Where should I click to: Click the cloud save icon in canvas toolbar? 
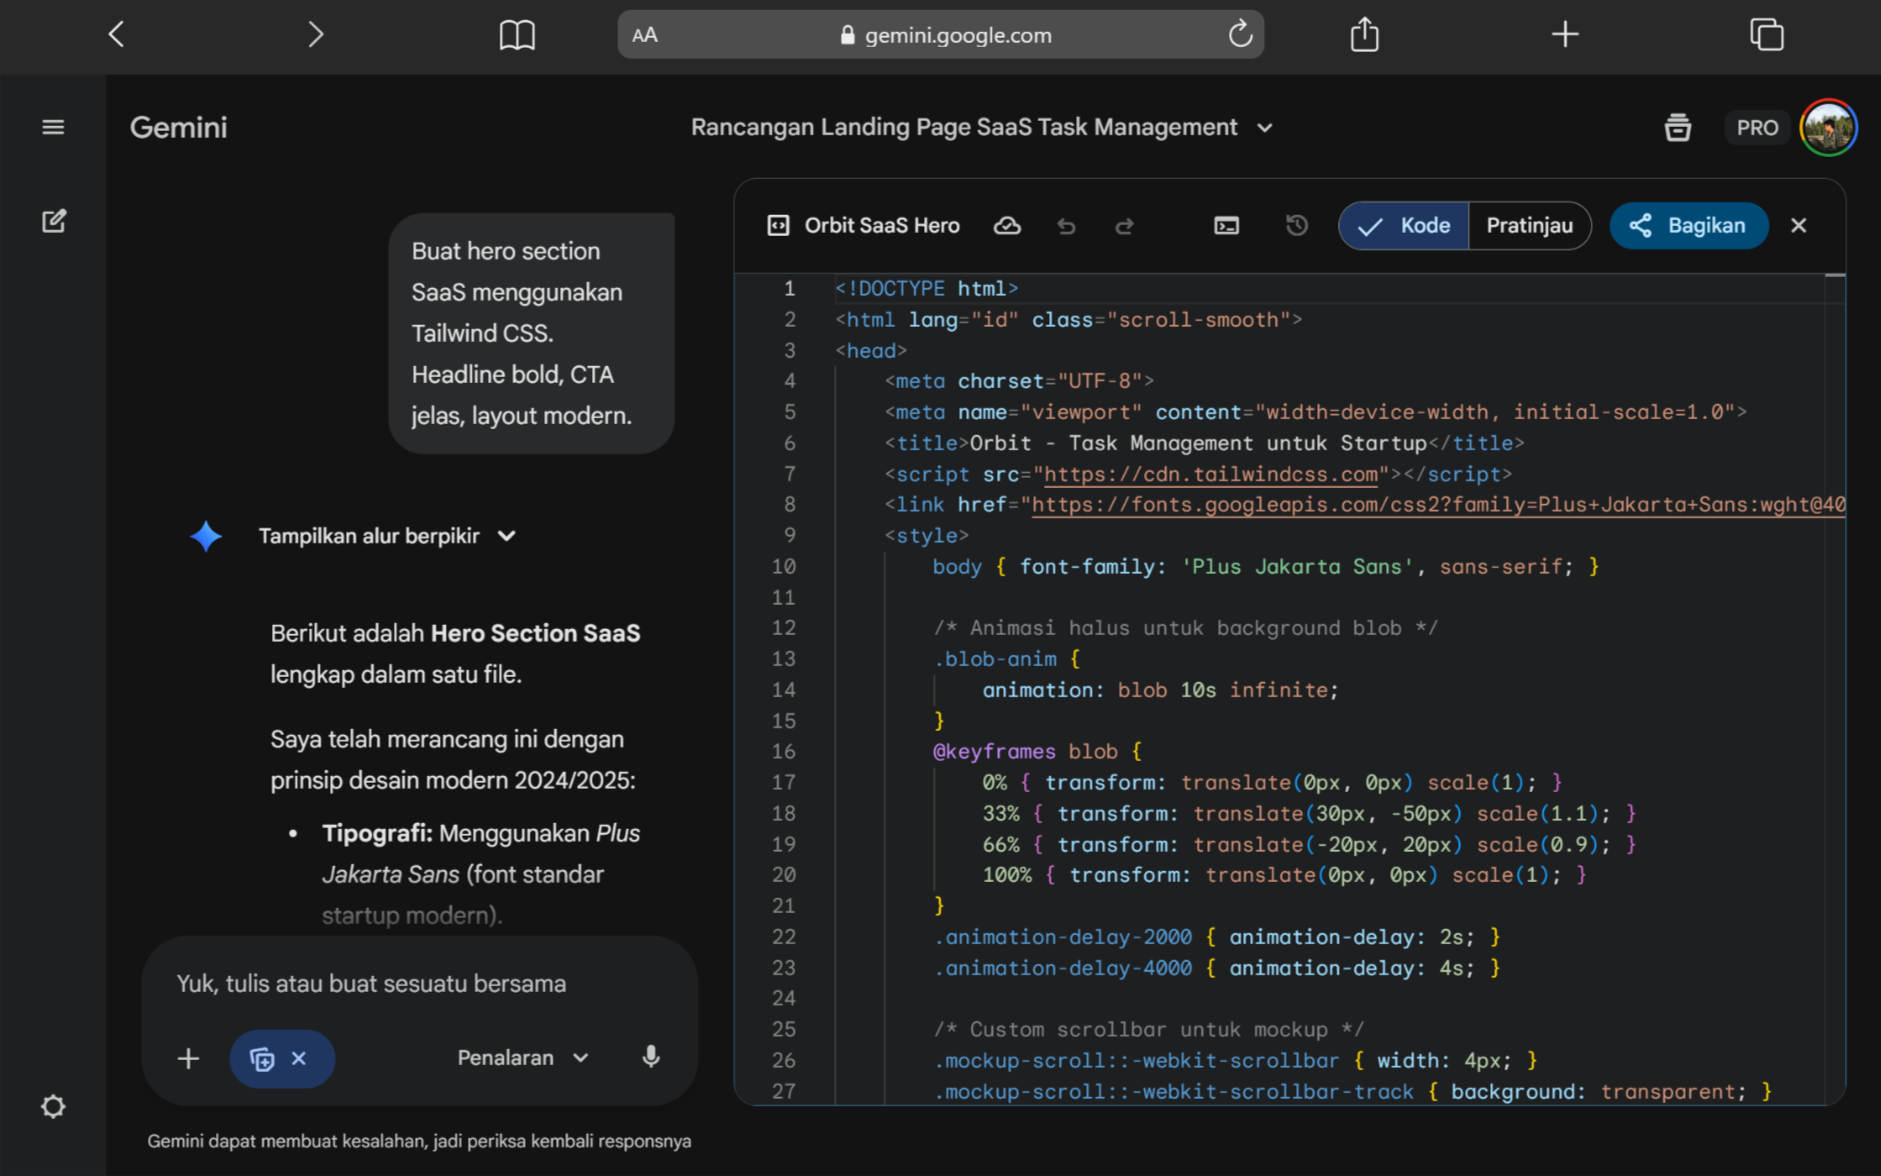pyautogui.click(x=1007, y=226)
